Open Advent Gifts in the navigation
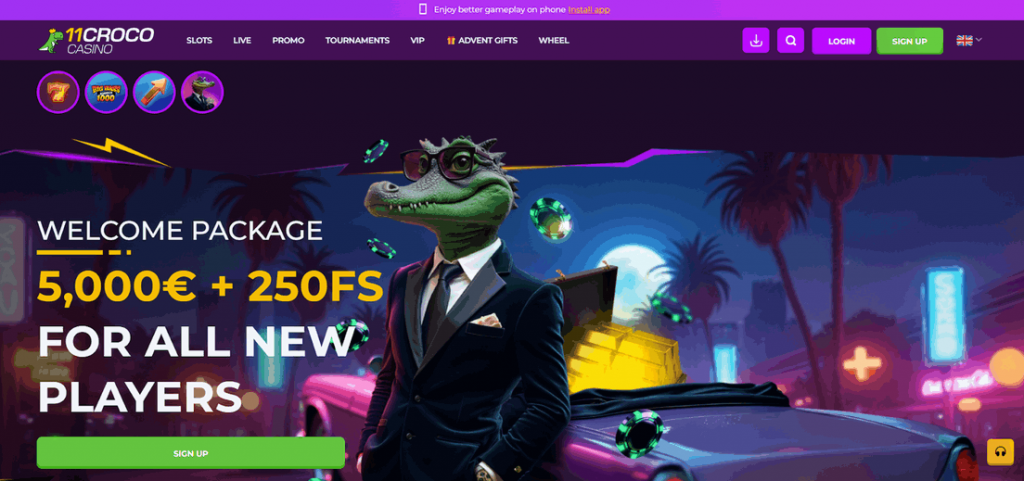This screenshot has width=1024, height=481. point(482,40)
